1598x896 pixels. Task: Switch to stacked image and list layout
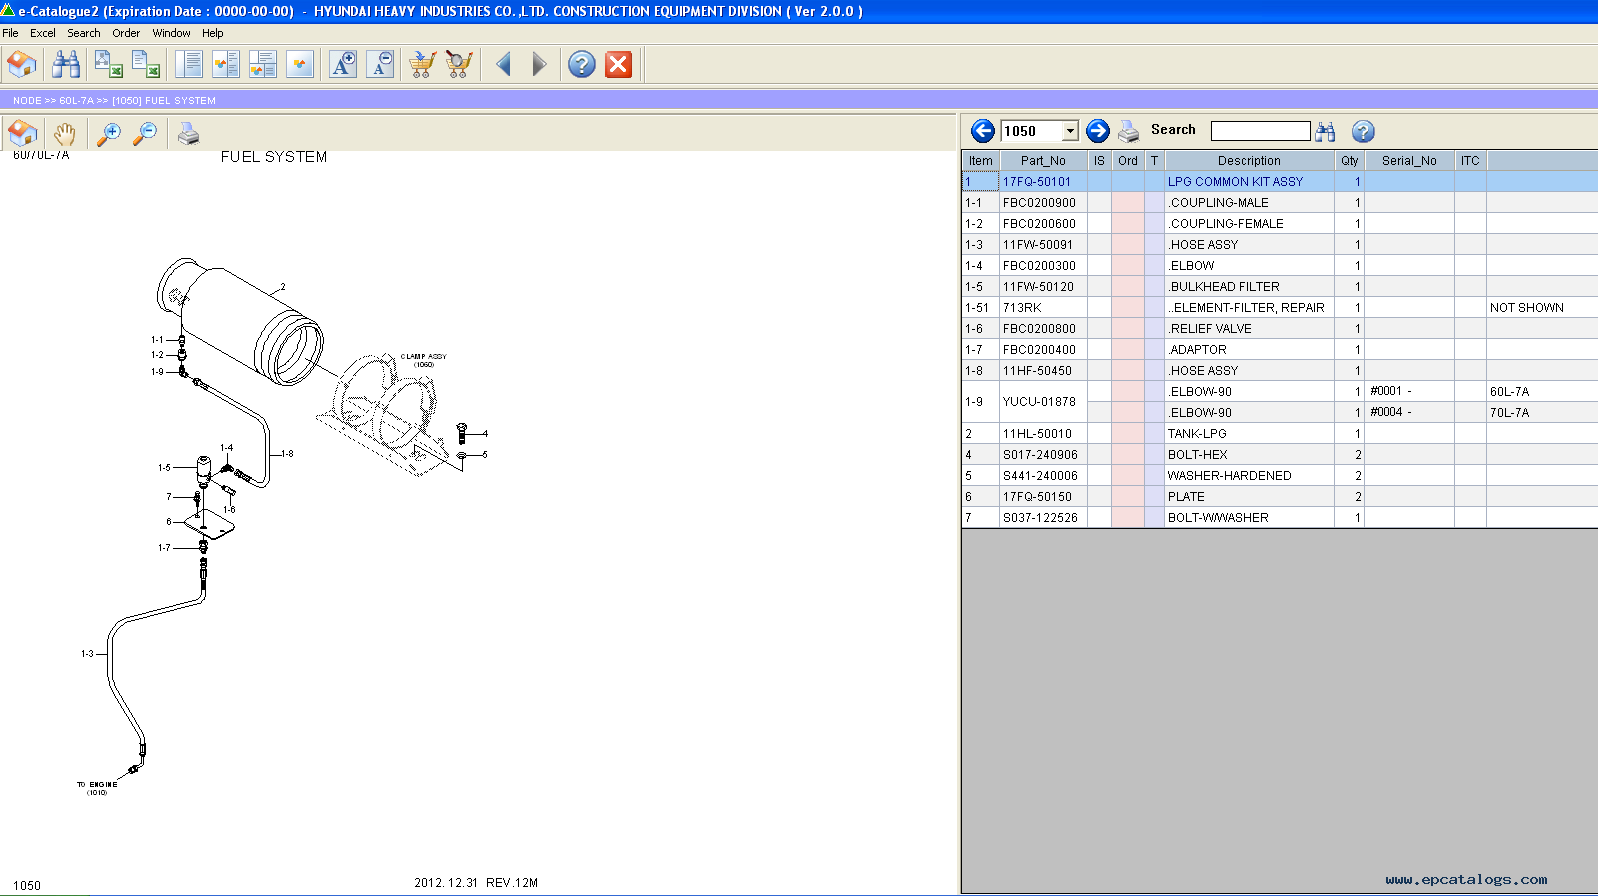point(262,65)
